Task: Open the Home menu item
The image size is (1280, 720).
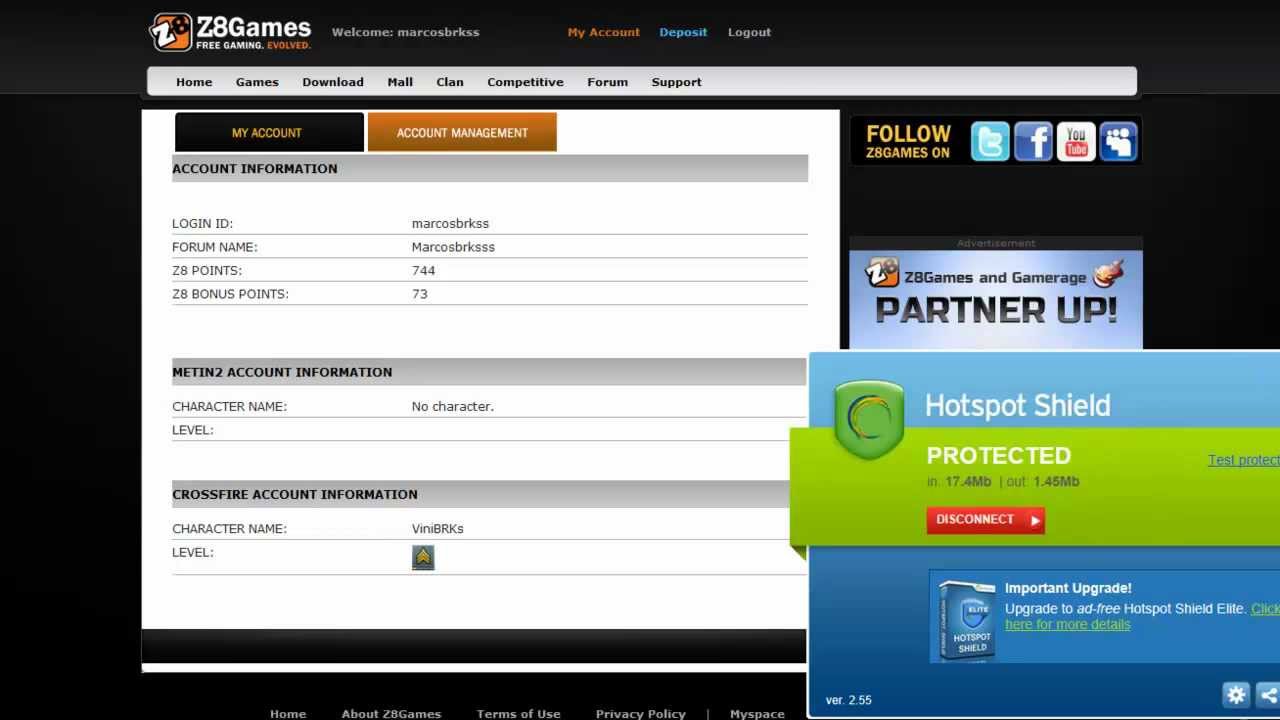Action: [194, 82]
